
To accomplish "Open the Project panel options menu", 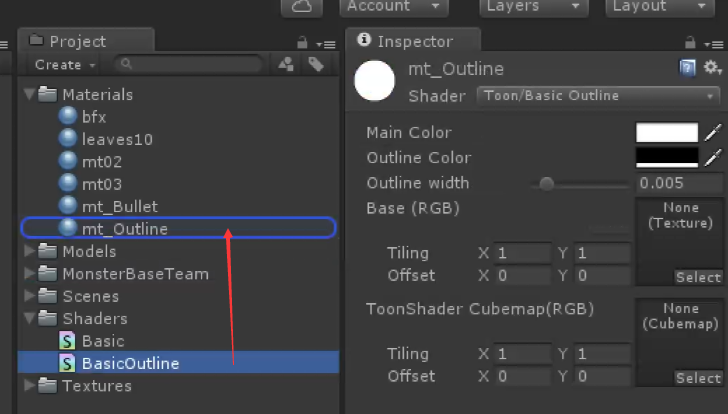I will point(326,45).
